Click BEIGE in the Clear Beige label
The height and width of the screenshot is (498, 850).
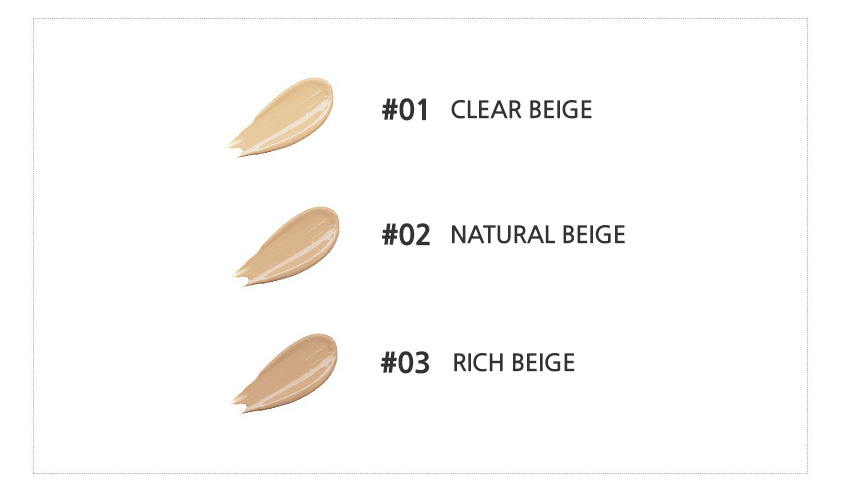561,109
